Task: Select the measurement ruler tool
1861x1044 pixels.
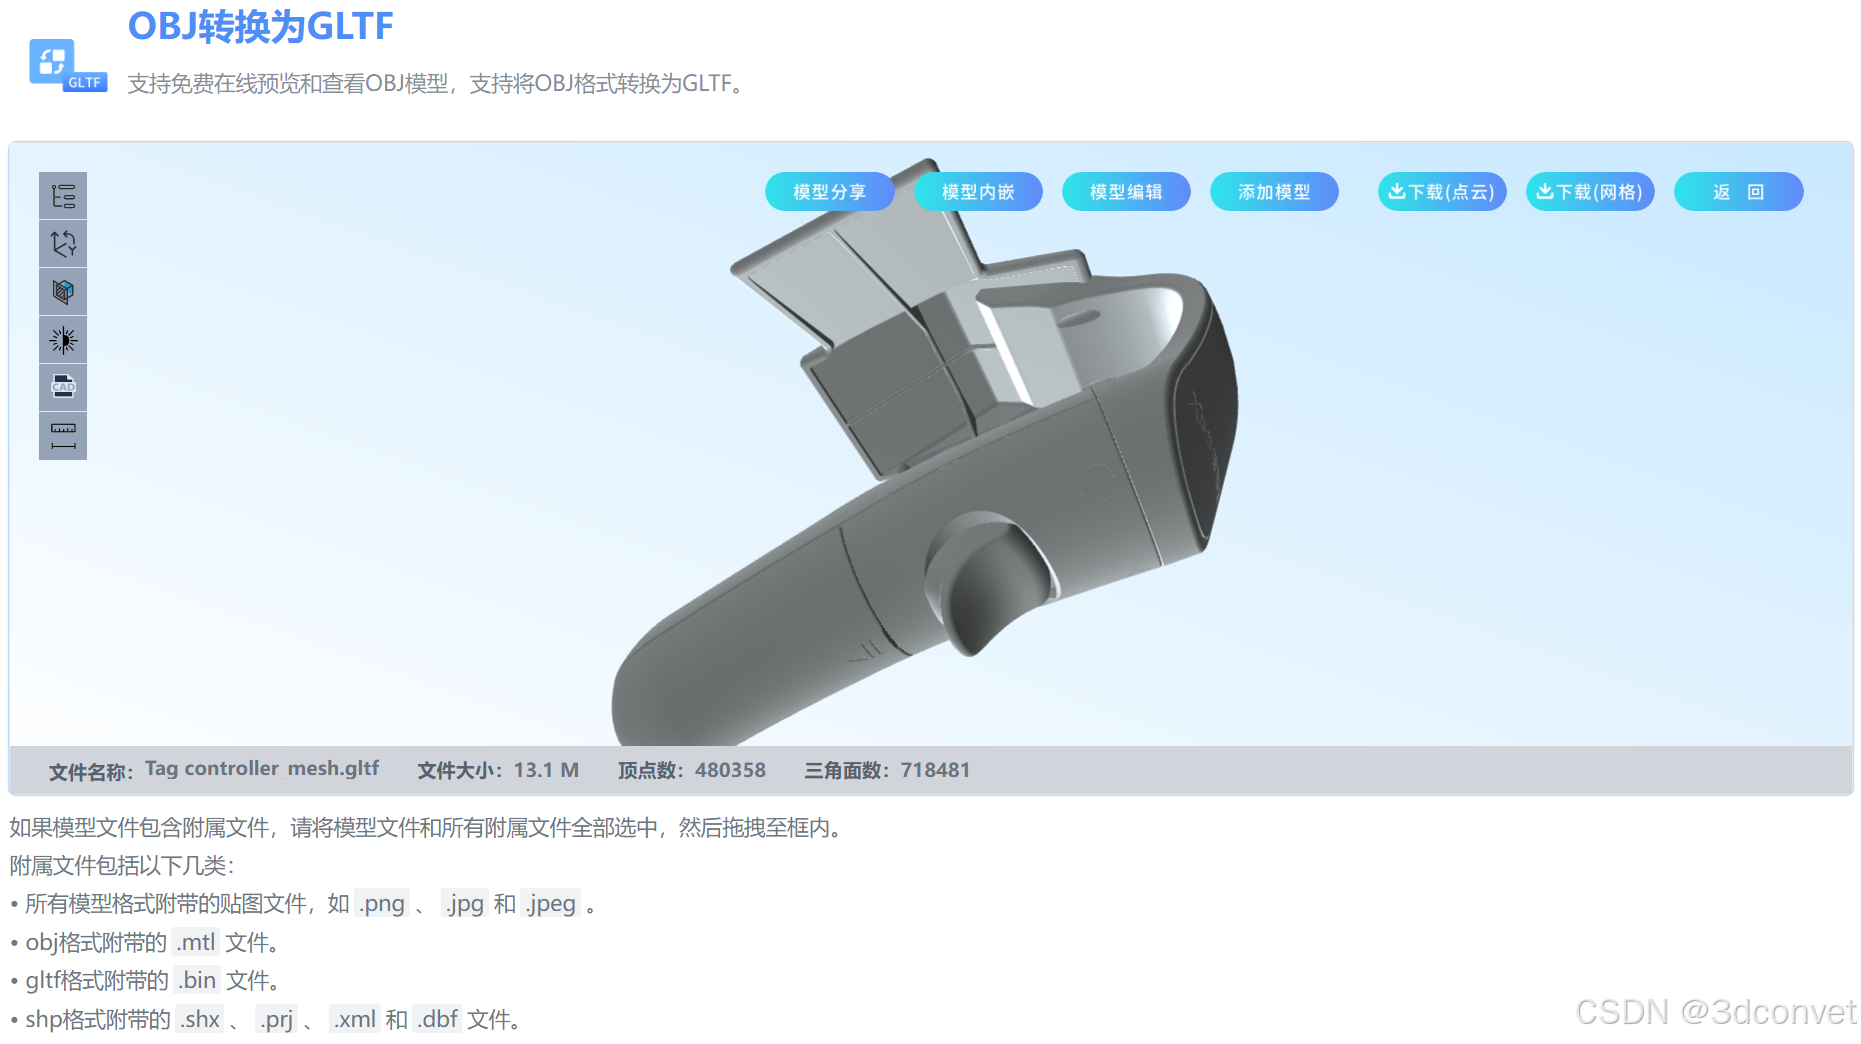Action: pos(62,435)
